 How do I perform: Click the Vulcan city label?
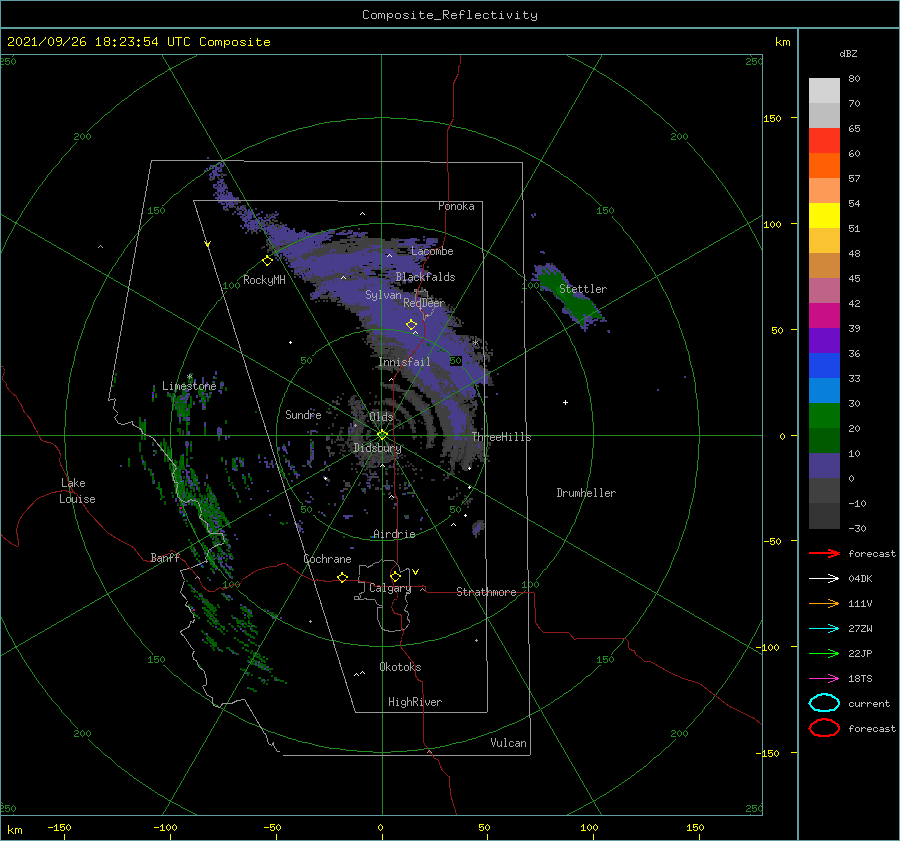point(508,743)
